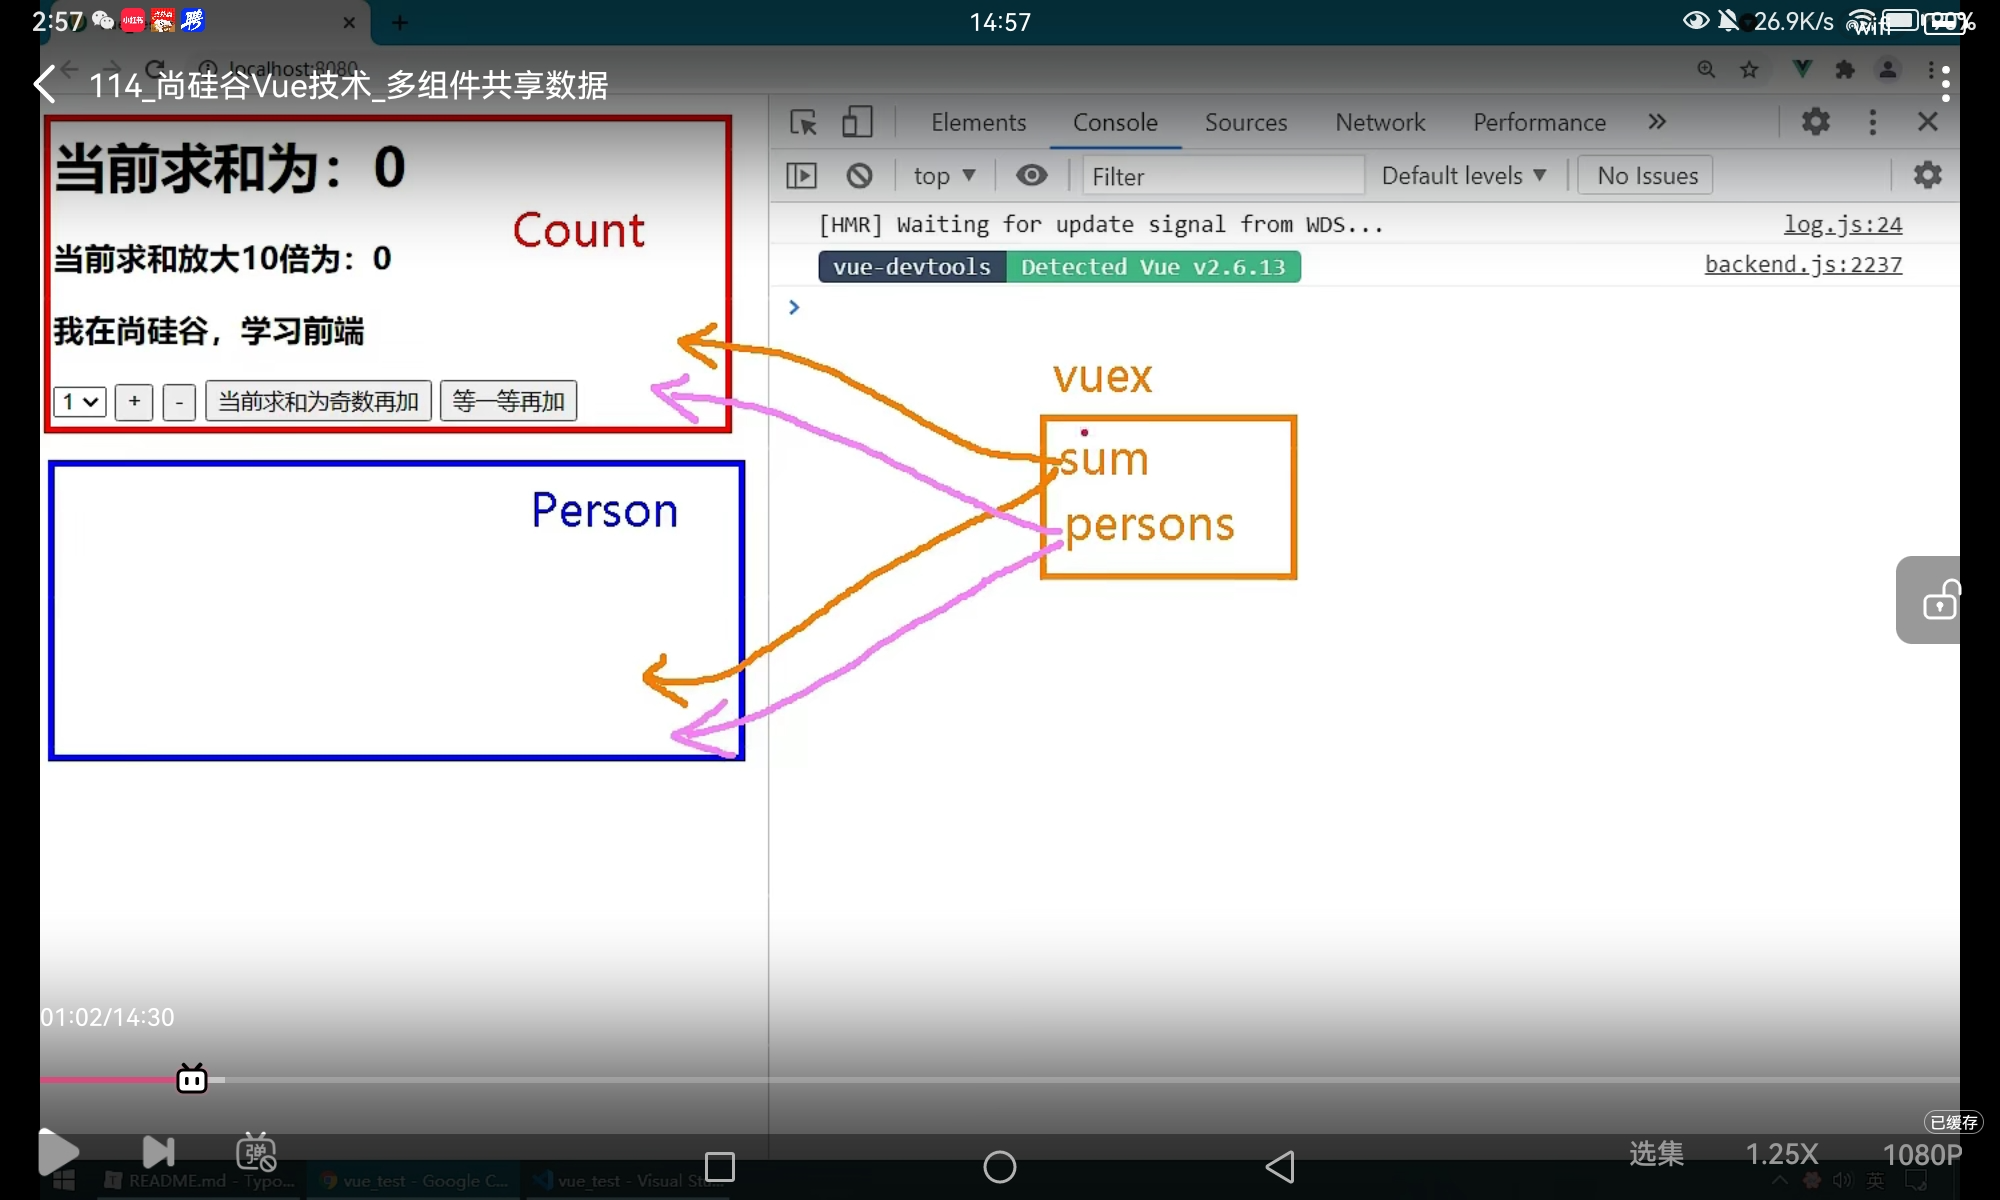Image resolution: width=2000 pixels, height=1200 pixels.
Task: Tap back arrow beside video title
Action: pyautogui.click(x=45, y=84)
